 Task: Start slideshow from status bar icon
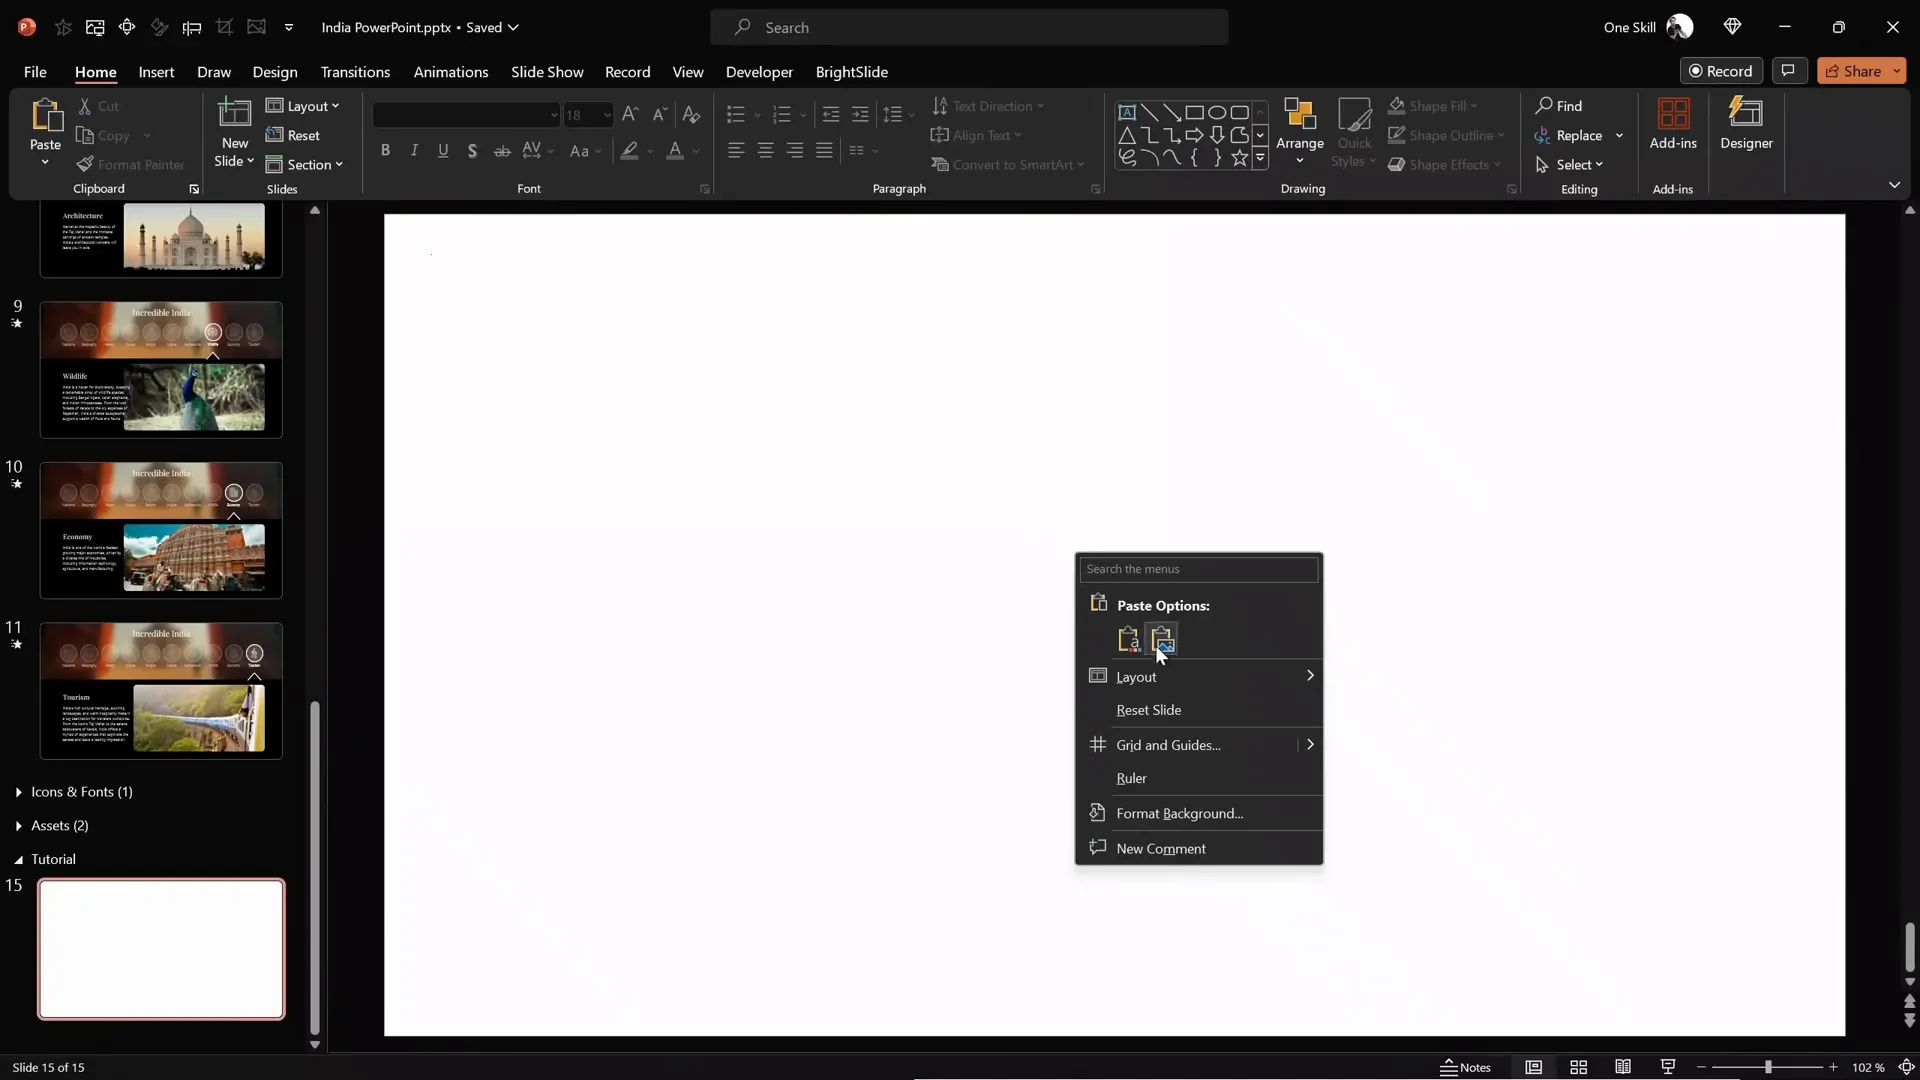[x=1667, y=1067]
